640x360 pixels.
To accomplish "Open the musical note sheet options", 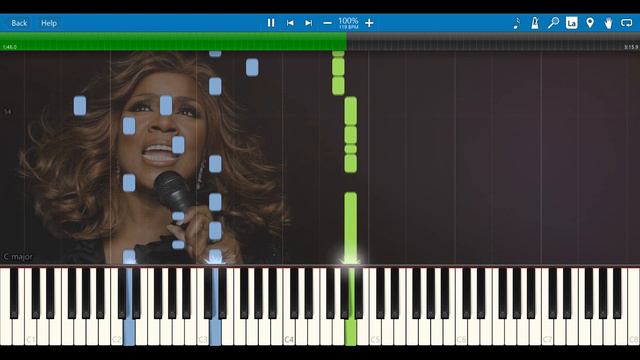I will pyautogui.click(x=516, y=23).
